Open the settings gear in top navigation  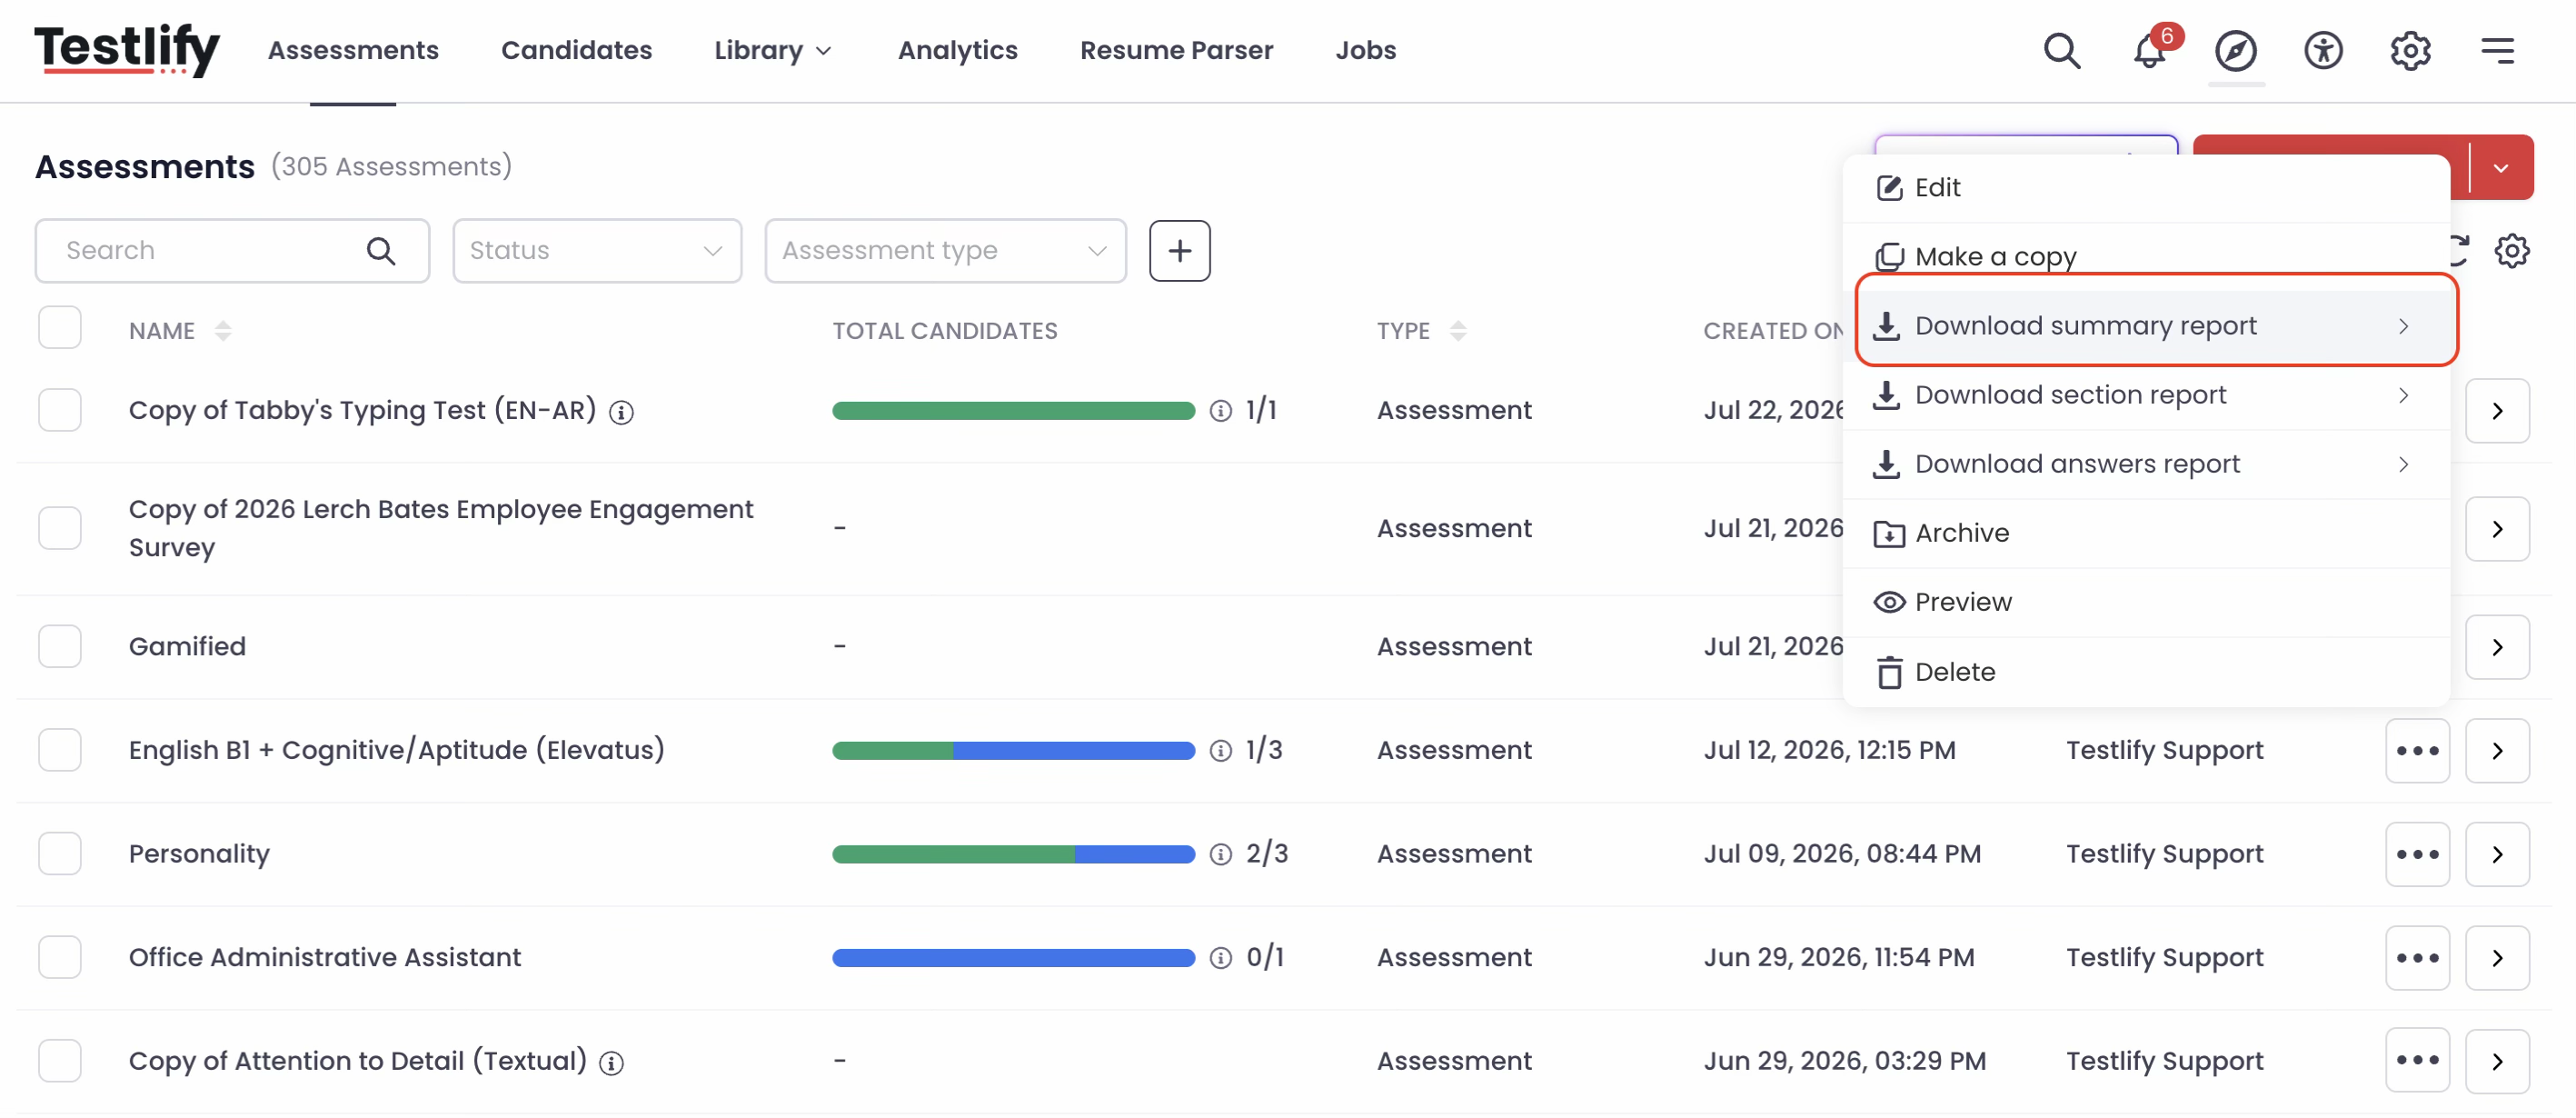click(2410, 50)
